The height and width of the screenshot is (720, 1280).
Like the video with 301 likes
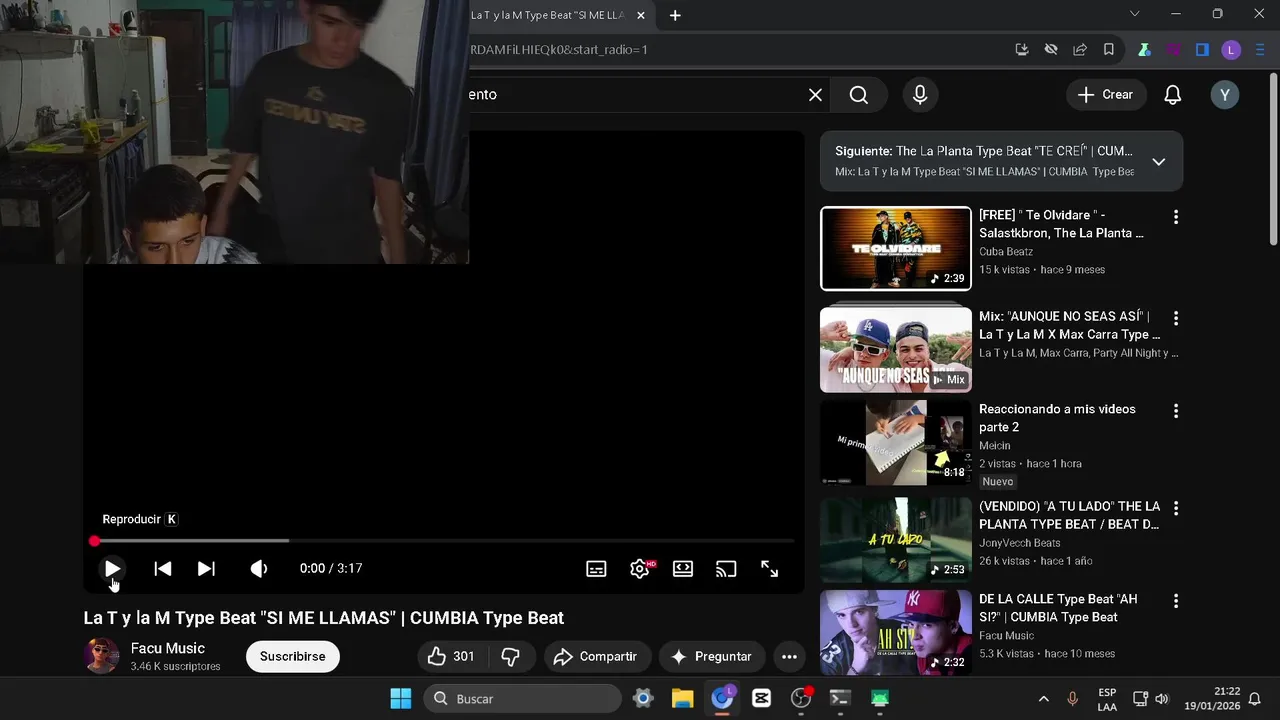click(451, 656)
